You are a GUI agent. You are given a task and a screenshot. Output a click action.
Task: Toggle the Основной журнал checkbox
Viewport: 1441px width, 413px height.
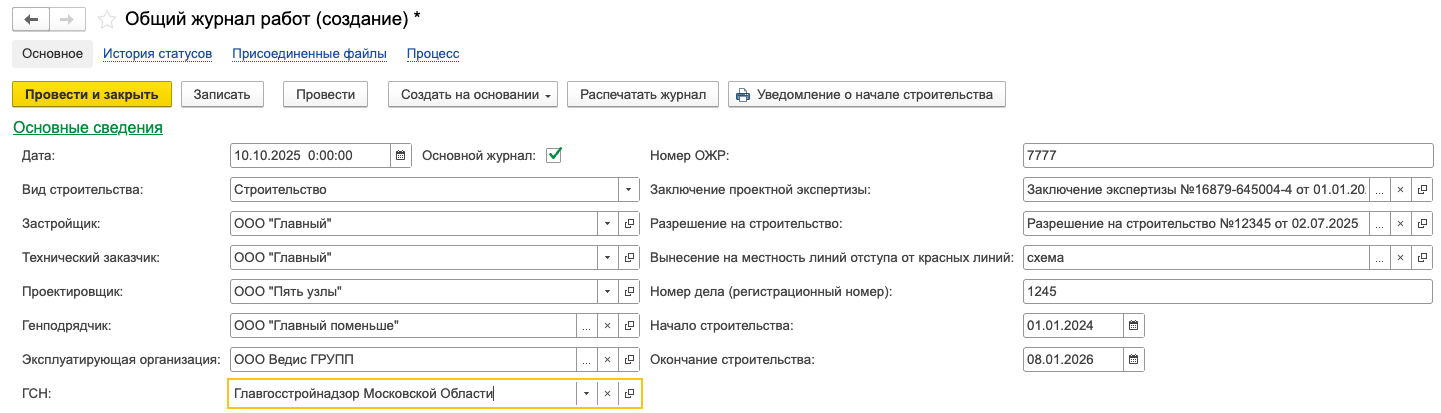pyautogui.click(x=554, y=156)
